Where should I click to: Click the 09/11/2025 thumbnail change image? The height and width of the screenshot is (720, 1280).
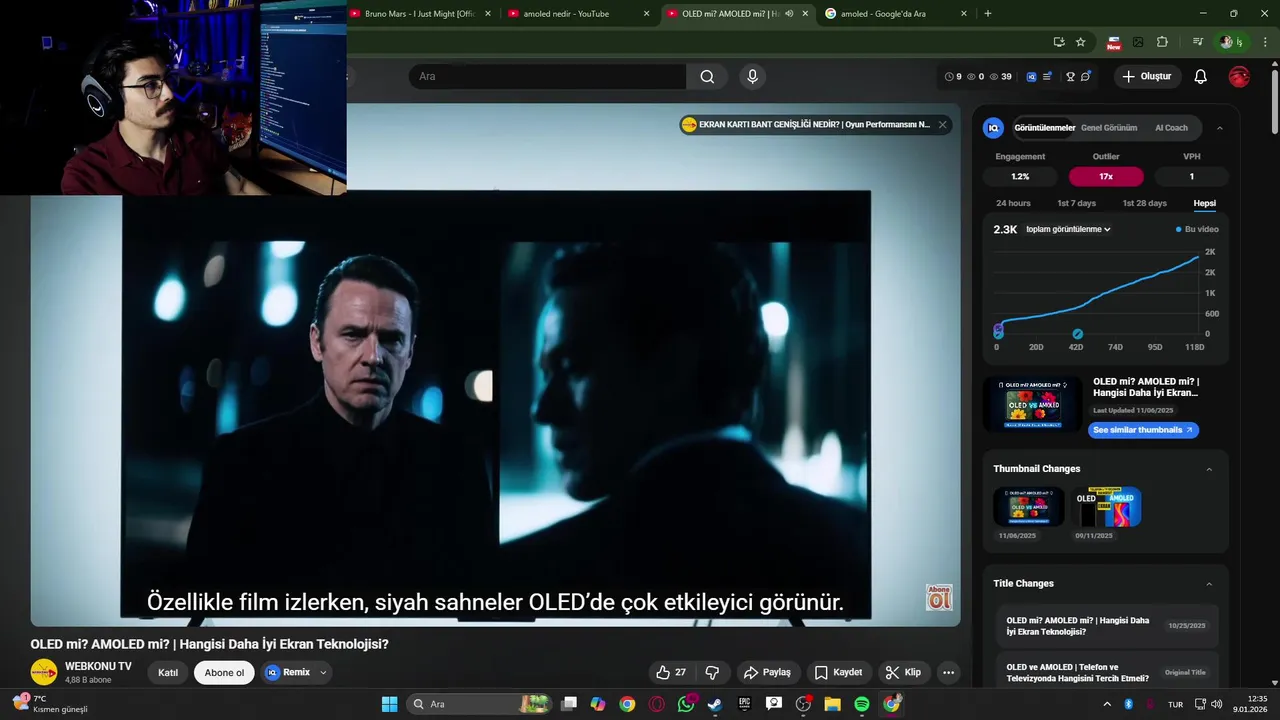[x=1106, y=507]
